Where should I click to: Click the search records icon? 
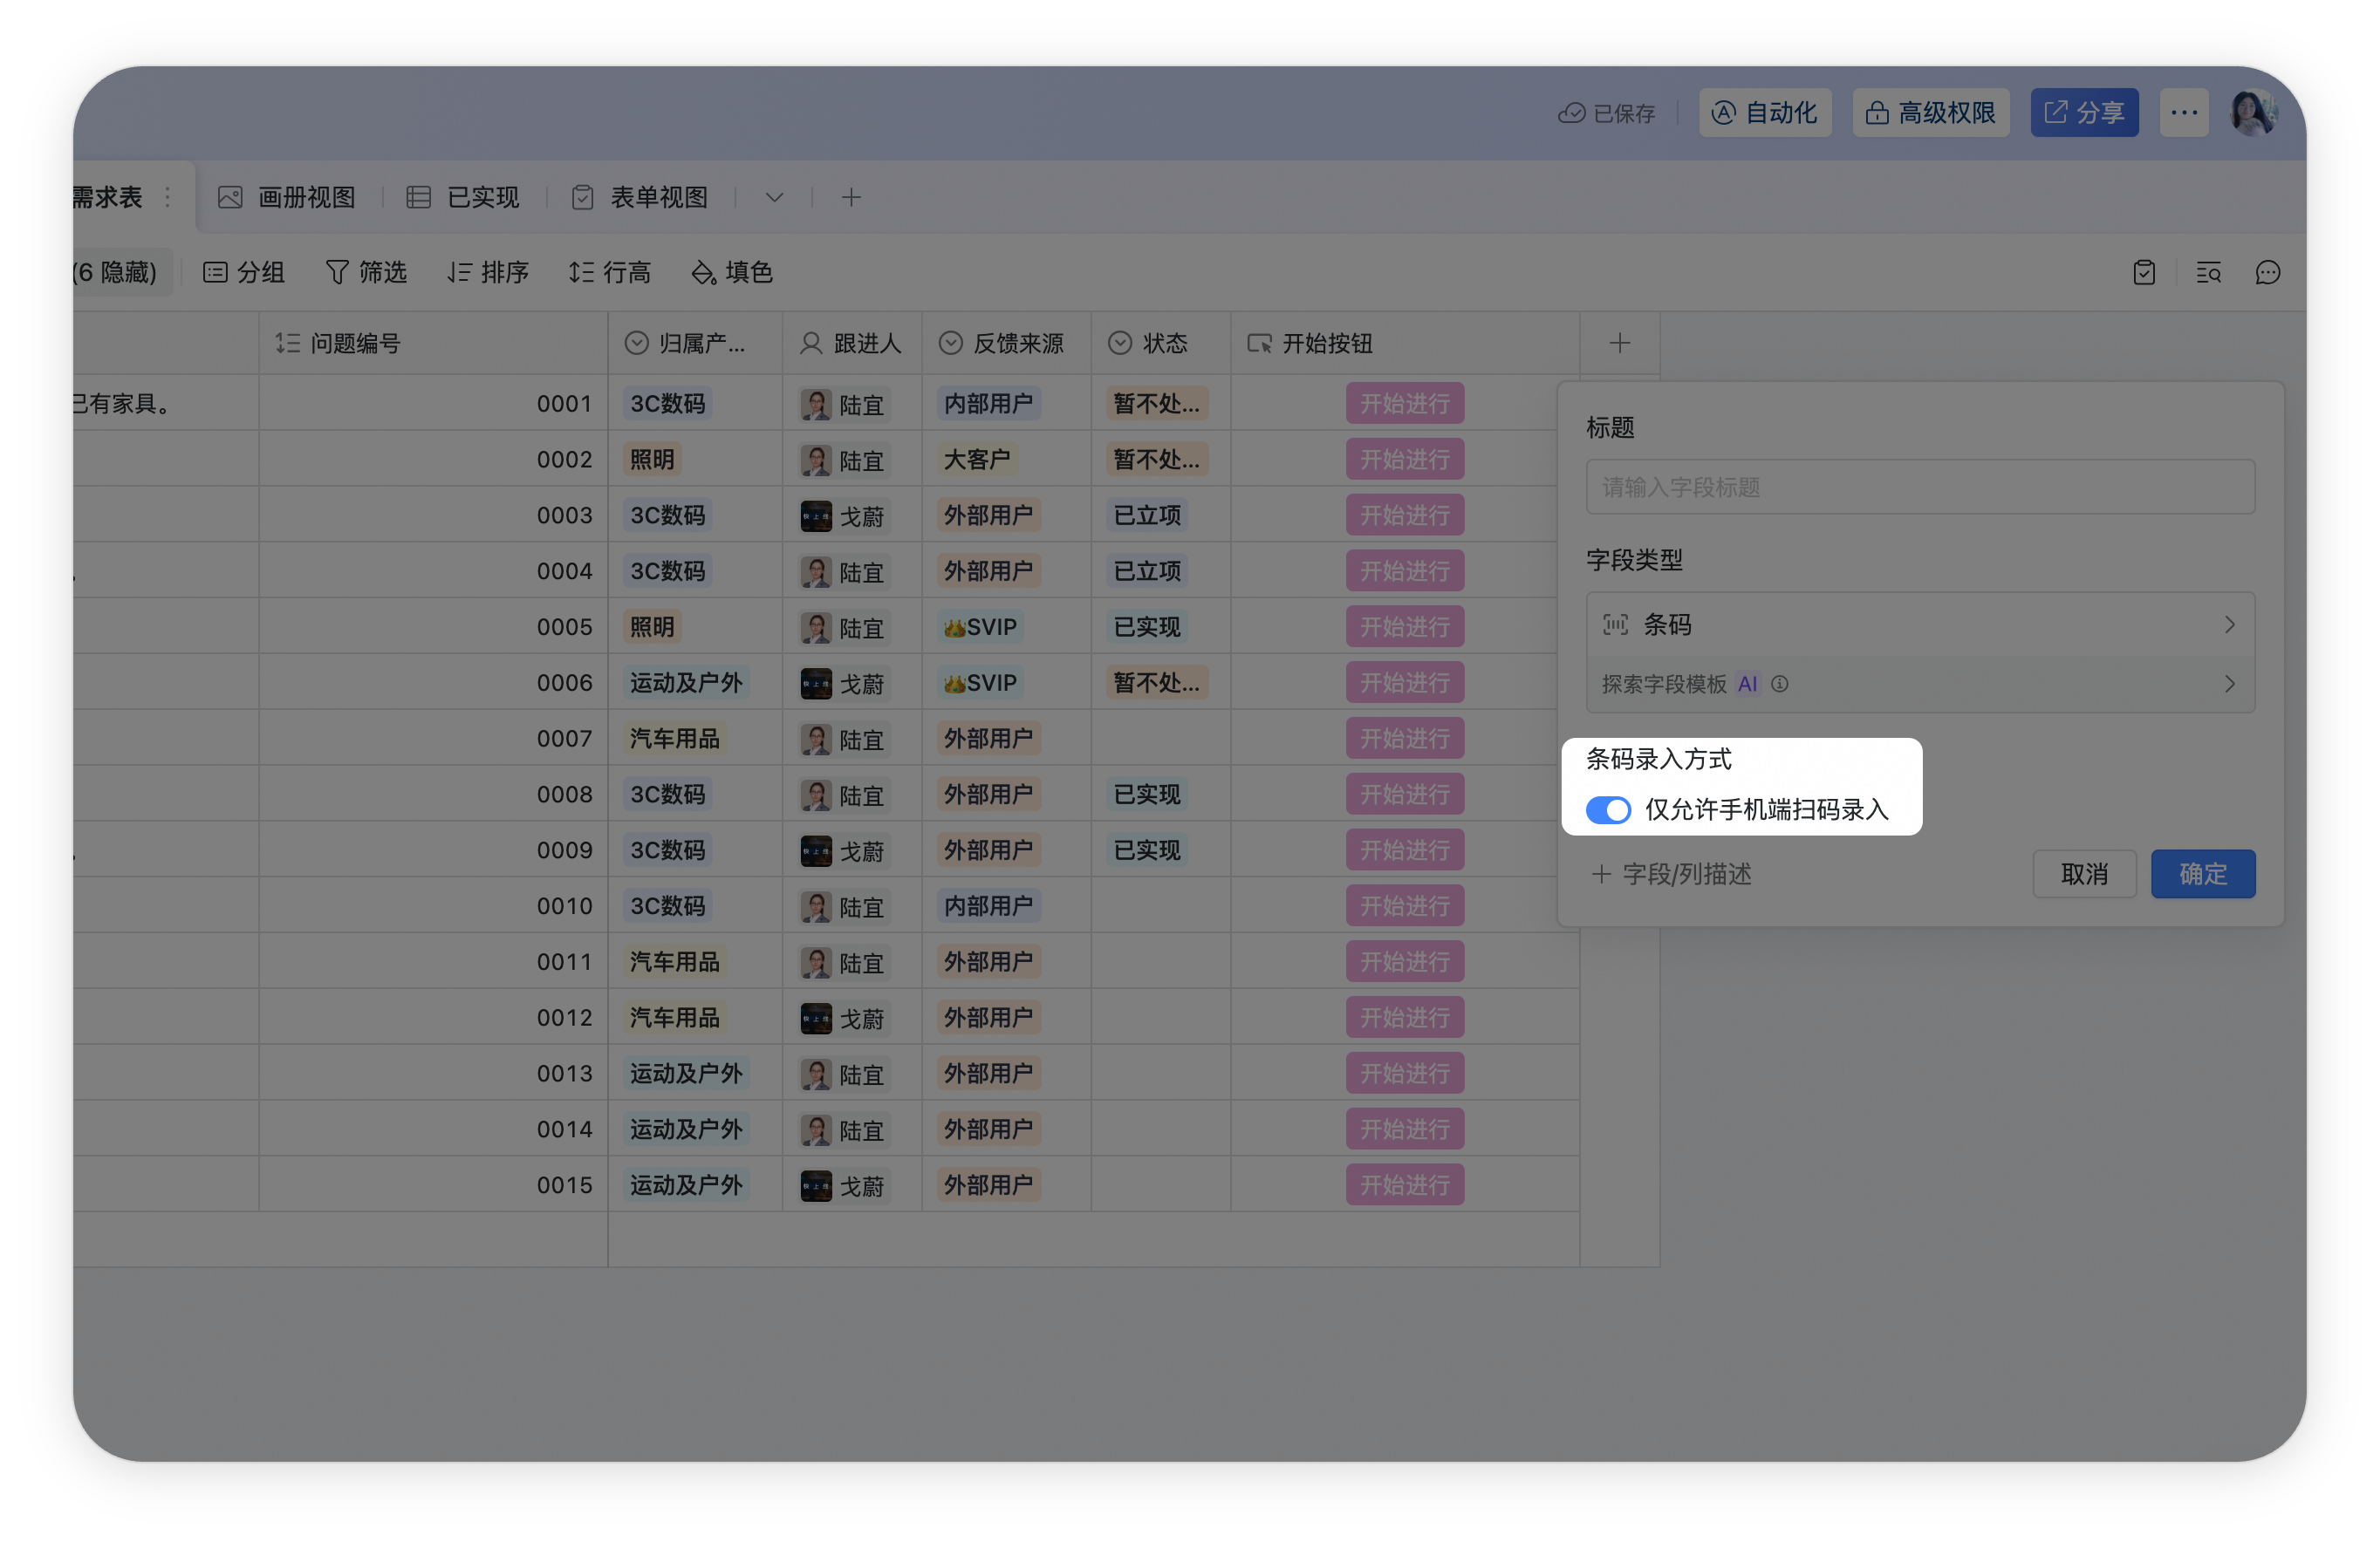[x=2208, y=272]
